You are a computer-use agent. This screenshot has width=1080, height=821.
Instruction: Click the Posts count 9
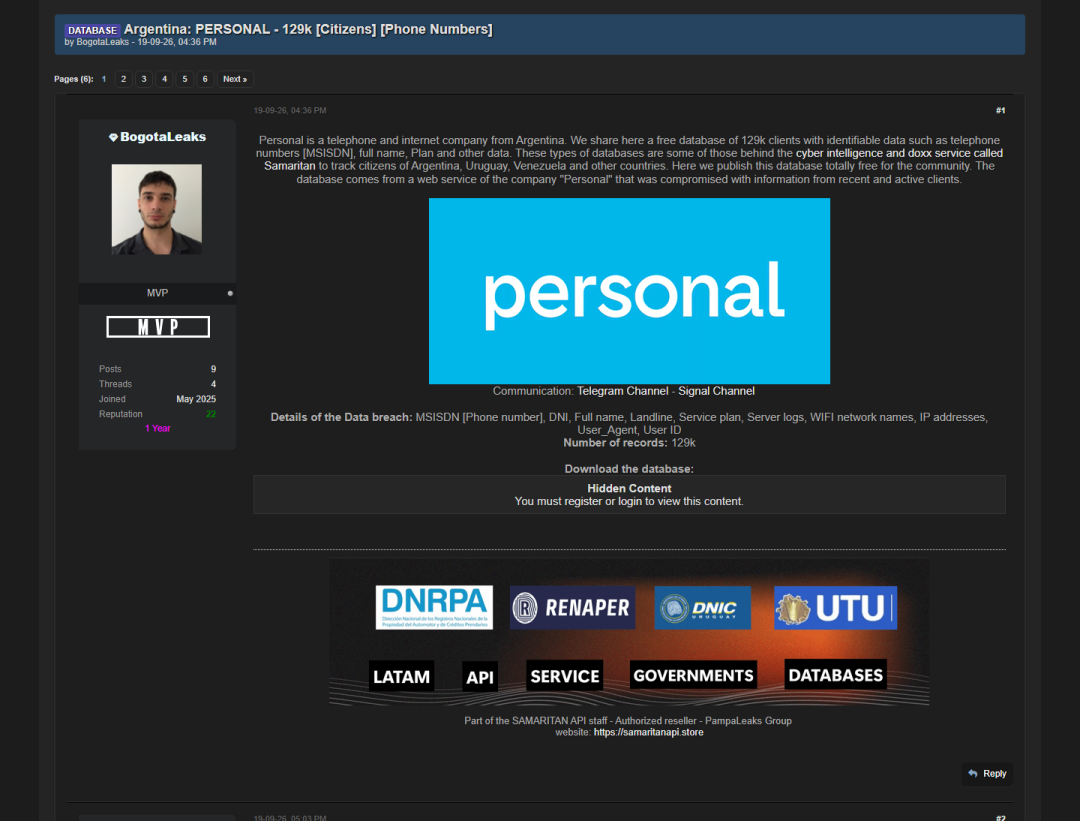pyautogui.click(x=213, y=369)
